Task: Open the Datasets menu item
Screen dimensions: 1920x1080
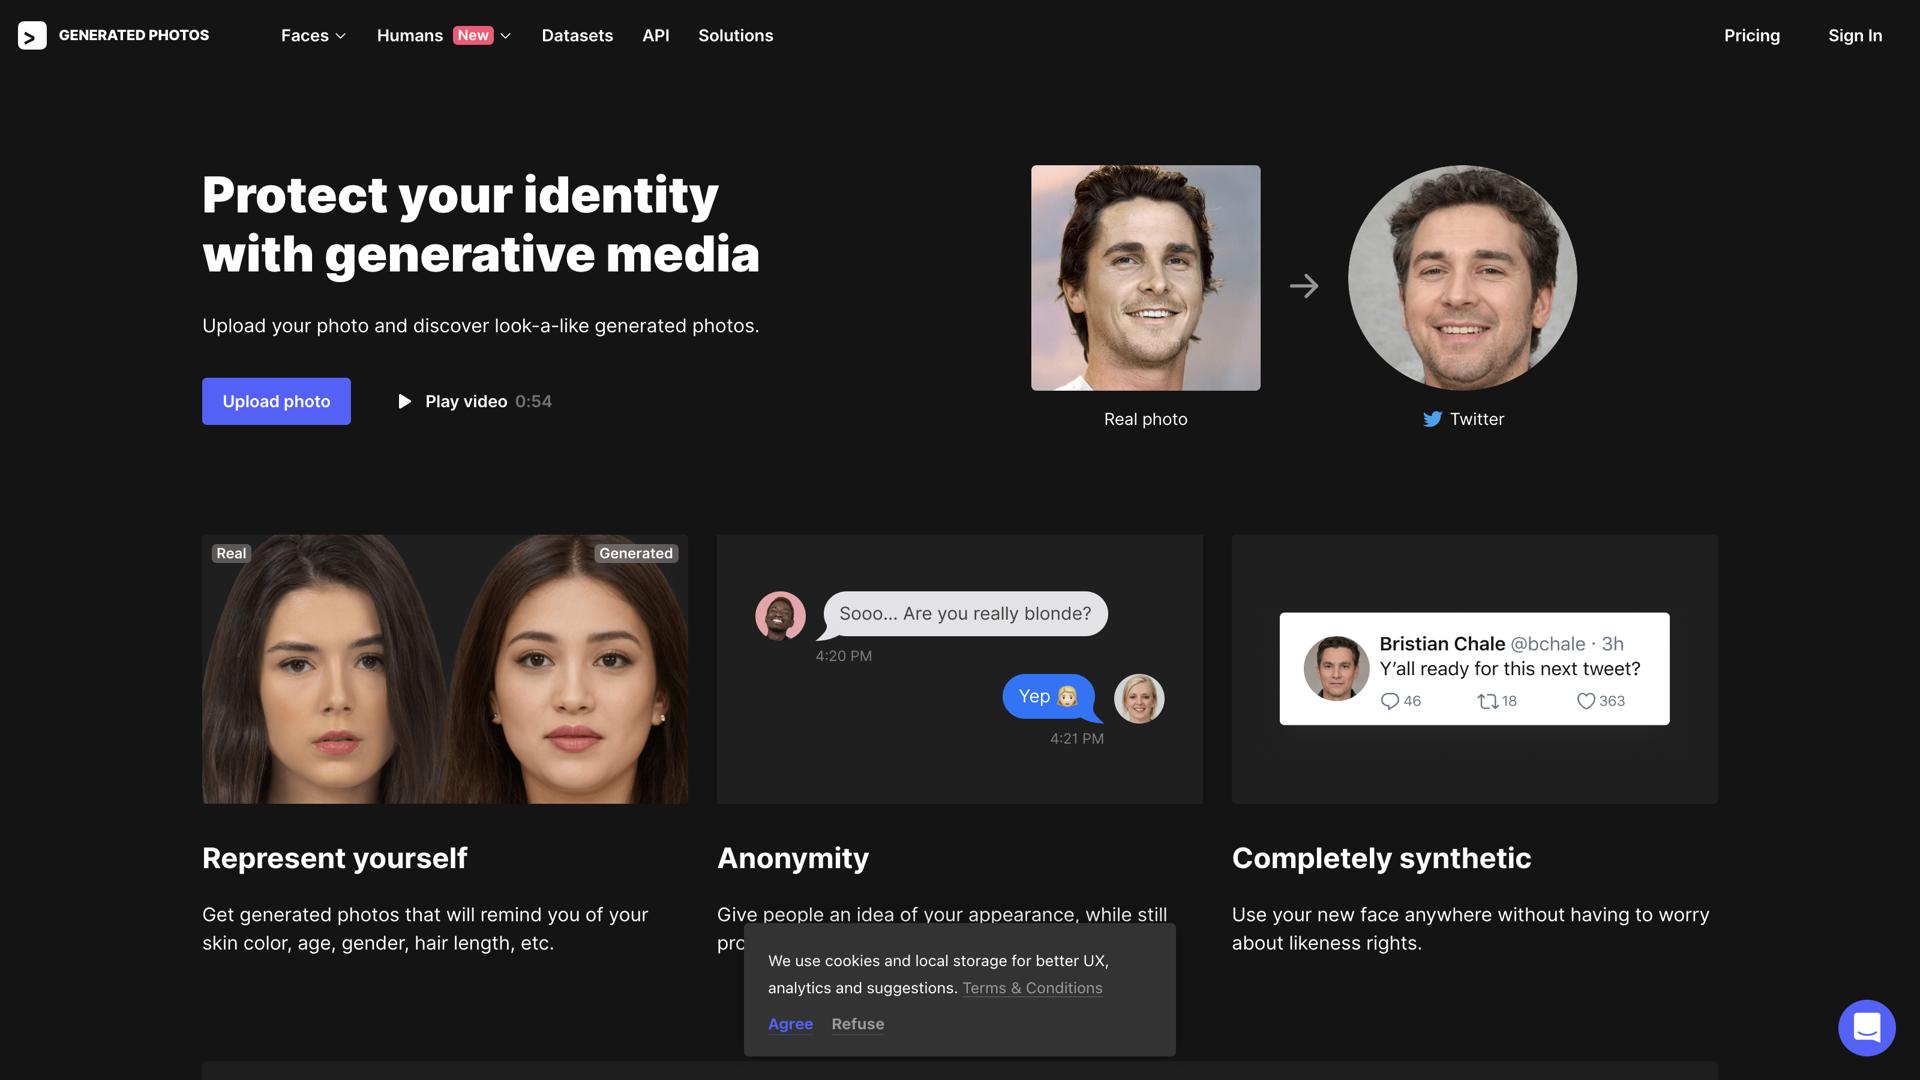Action: coord(577,35)
